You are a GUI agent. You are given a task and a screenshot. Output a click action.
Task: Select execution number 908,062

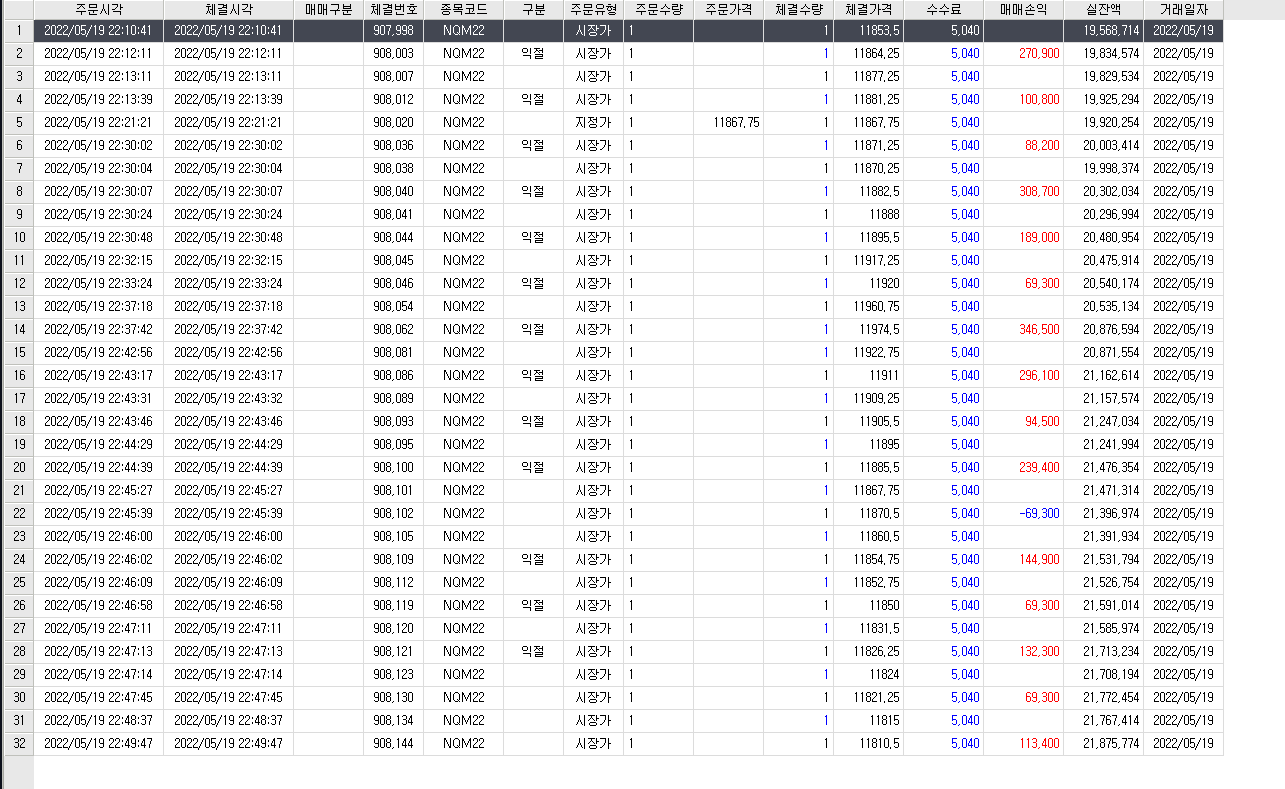(x=393, y=329)
